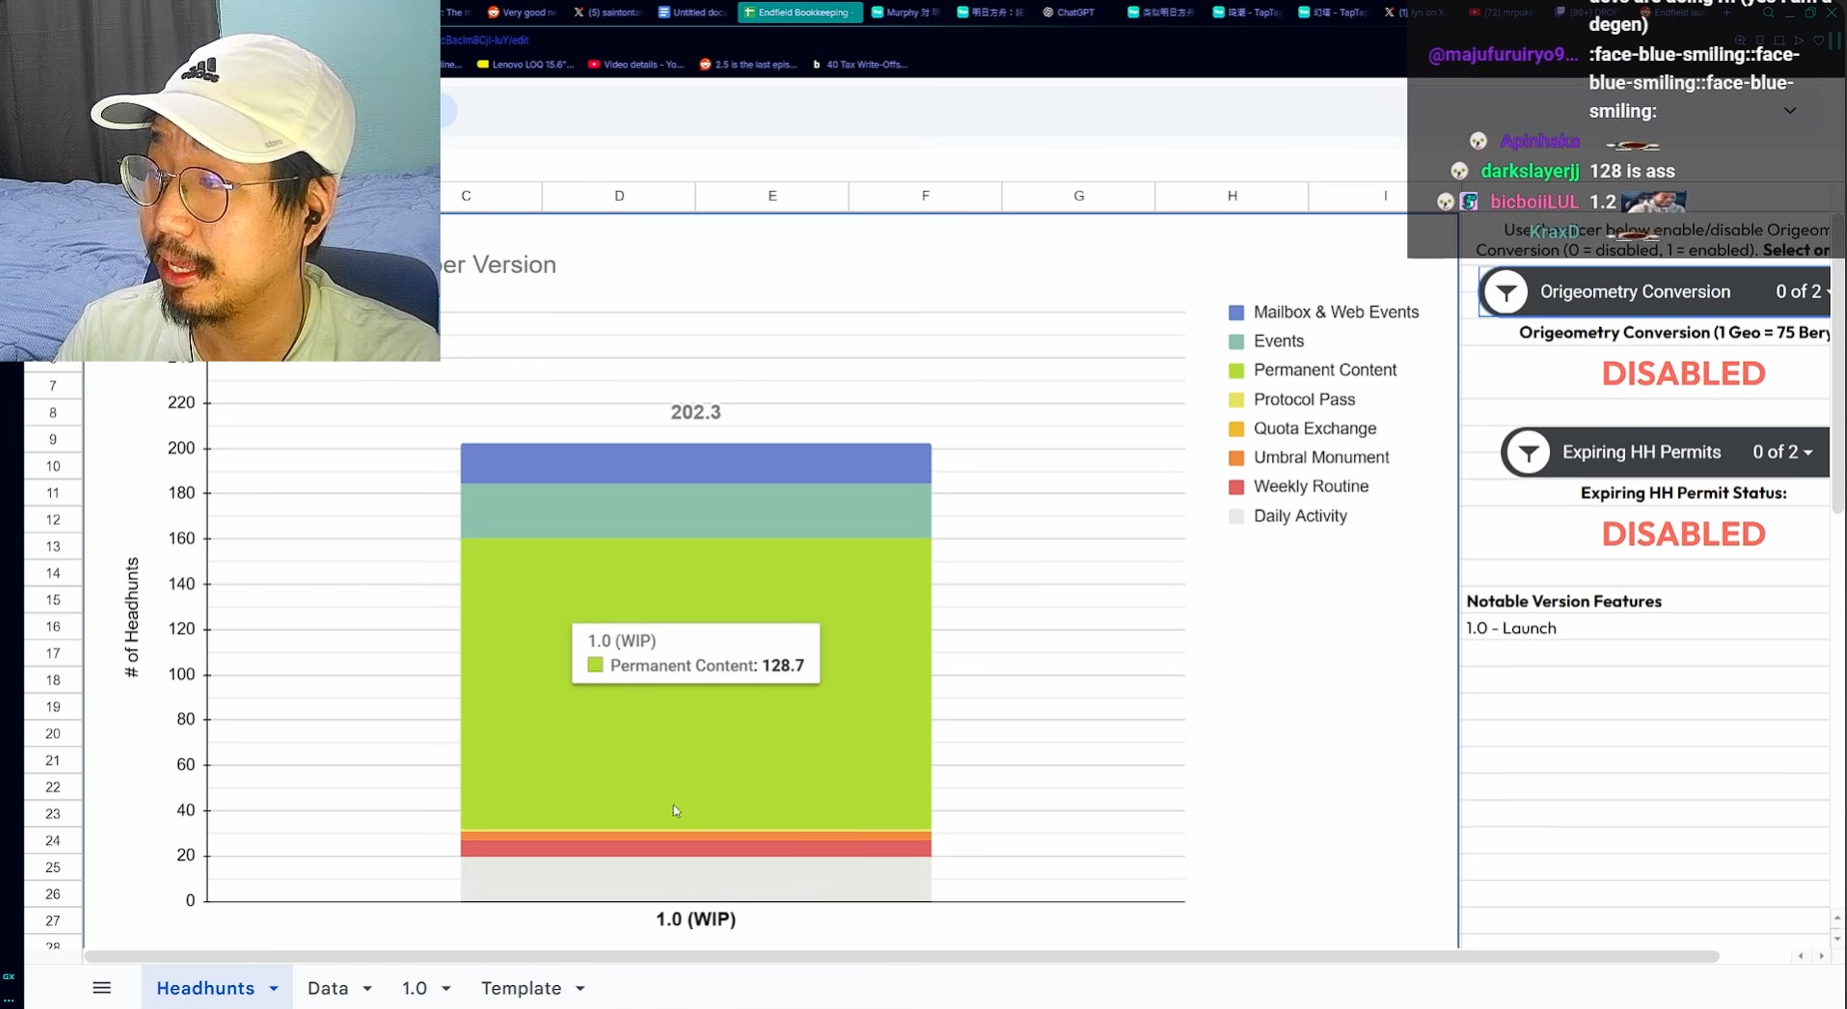Open the Data sheet tab dropdown arrow

click(367, 989)
